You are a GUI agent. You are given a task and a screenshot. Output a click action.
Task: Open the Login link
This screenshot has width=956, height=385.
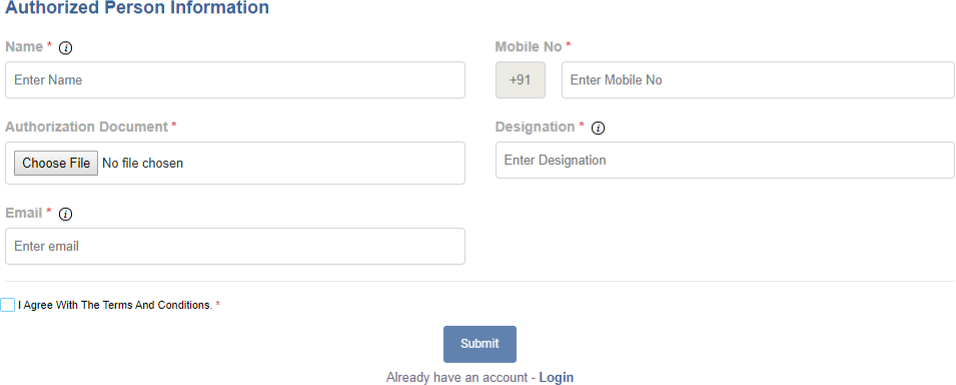(556, 378)
